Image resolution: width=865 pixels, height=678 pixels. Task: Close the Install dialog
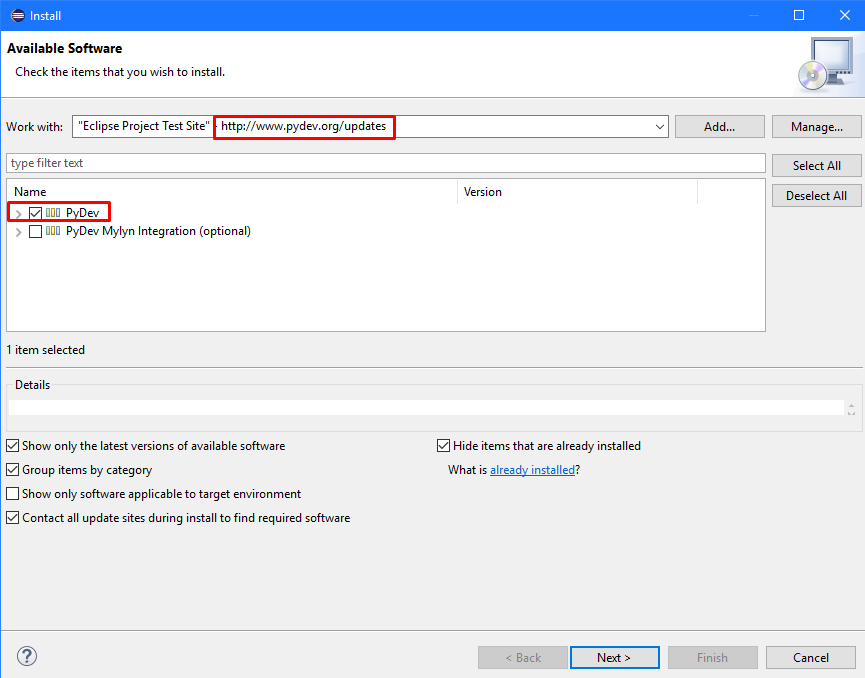pos(845,15)
